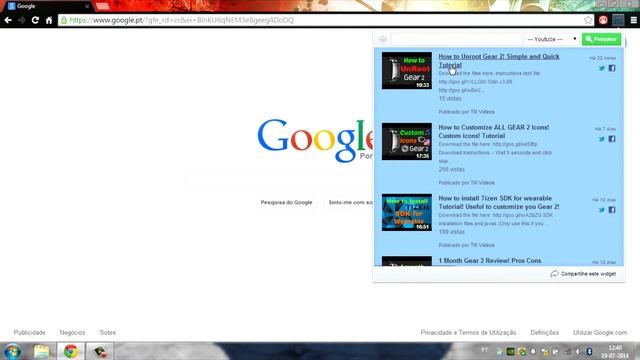Bookmark this page with the star icon
Image resolution: width=640 pixels, height=360 pixels.
click(588, 20)
